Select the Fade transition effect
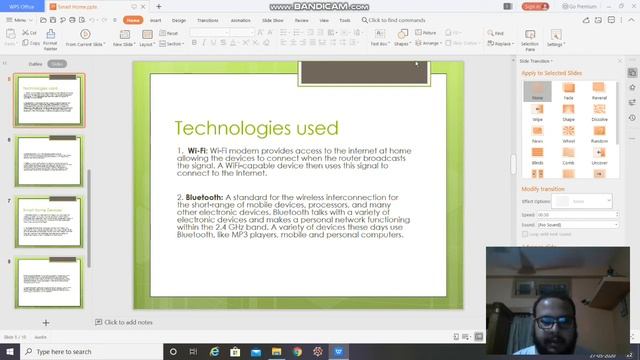 (x=568, y=91)
